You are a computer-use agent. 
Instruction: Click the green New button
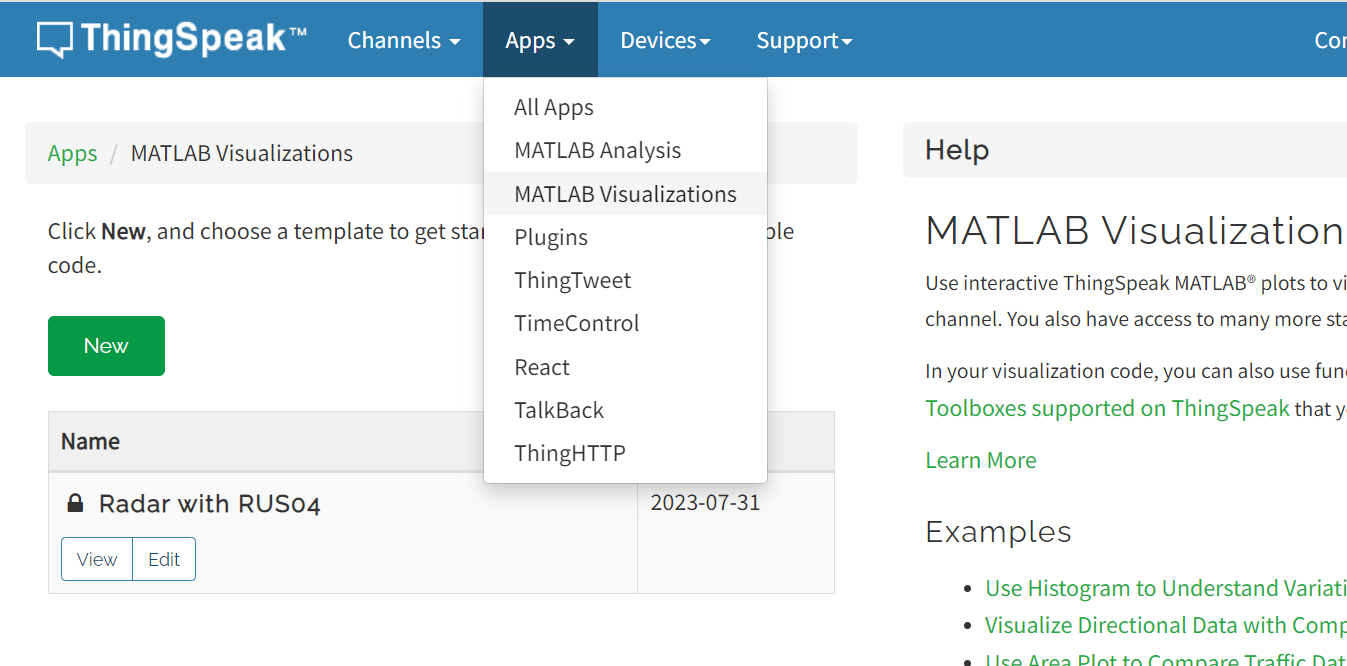pyautogui.click(x=106, y=346)
